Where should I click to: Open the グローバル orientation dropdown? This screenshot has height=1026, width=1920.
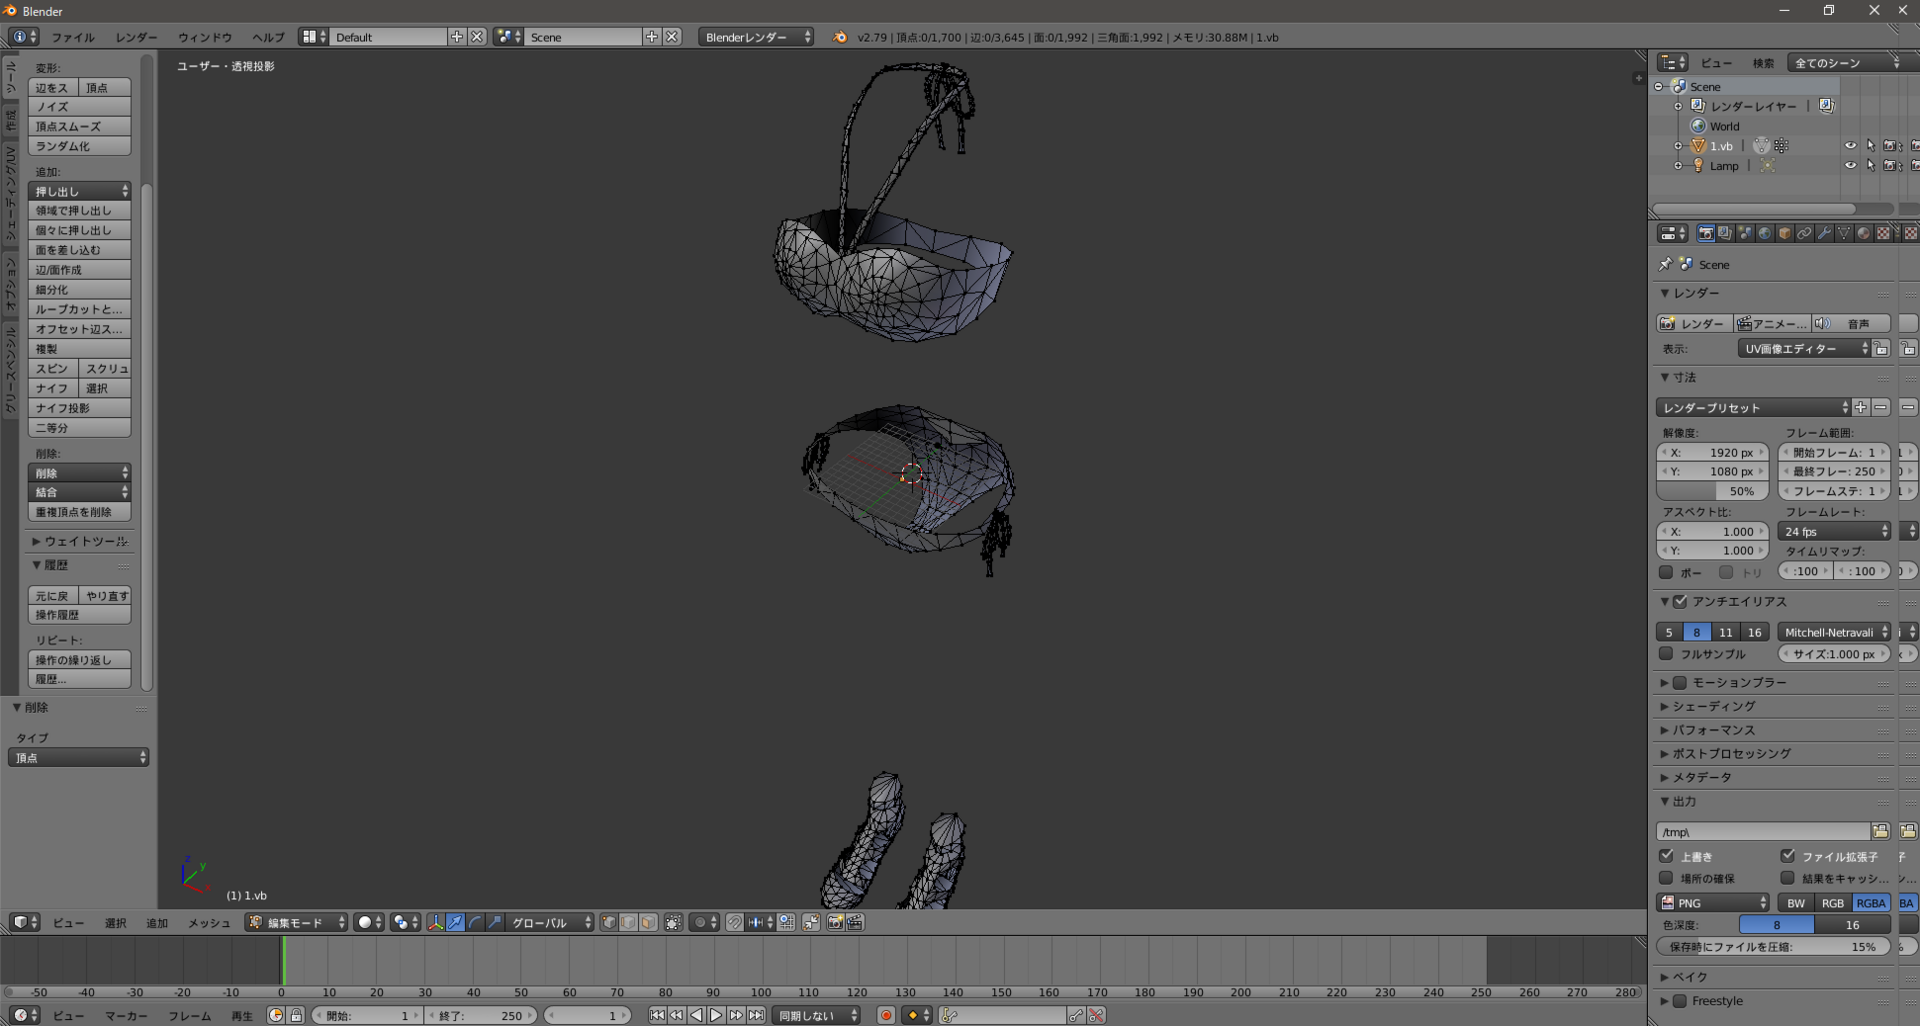pyautogui.click(x=551, y=922)
